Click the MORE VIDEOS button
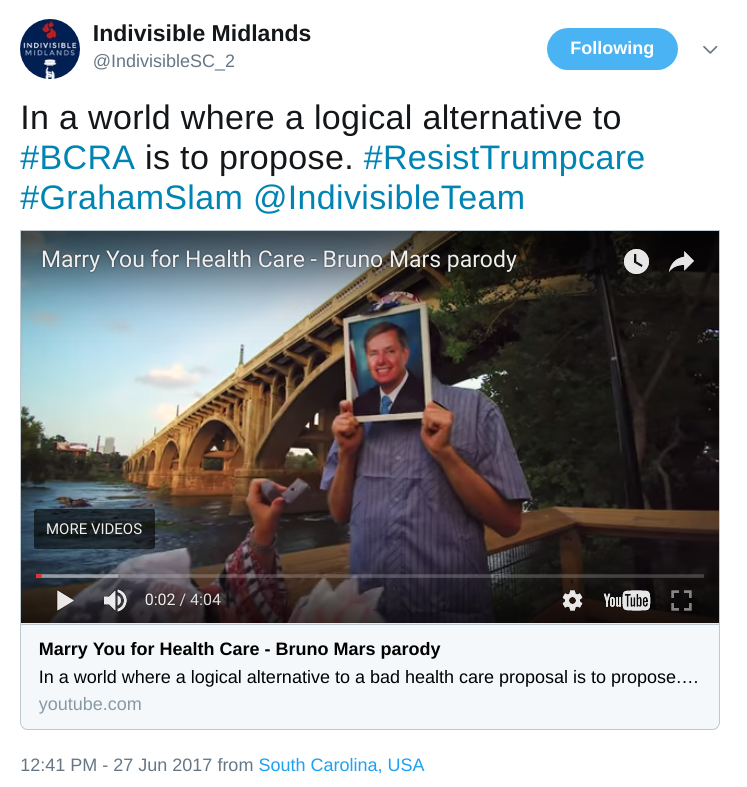The image size is (747, 787). click(94, 529)
